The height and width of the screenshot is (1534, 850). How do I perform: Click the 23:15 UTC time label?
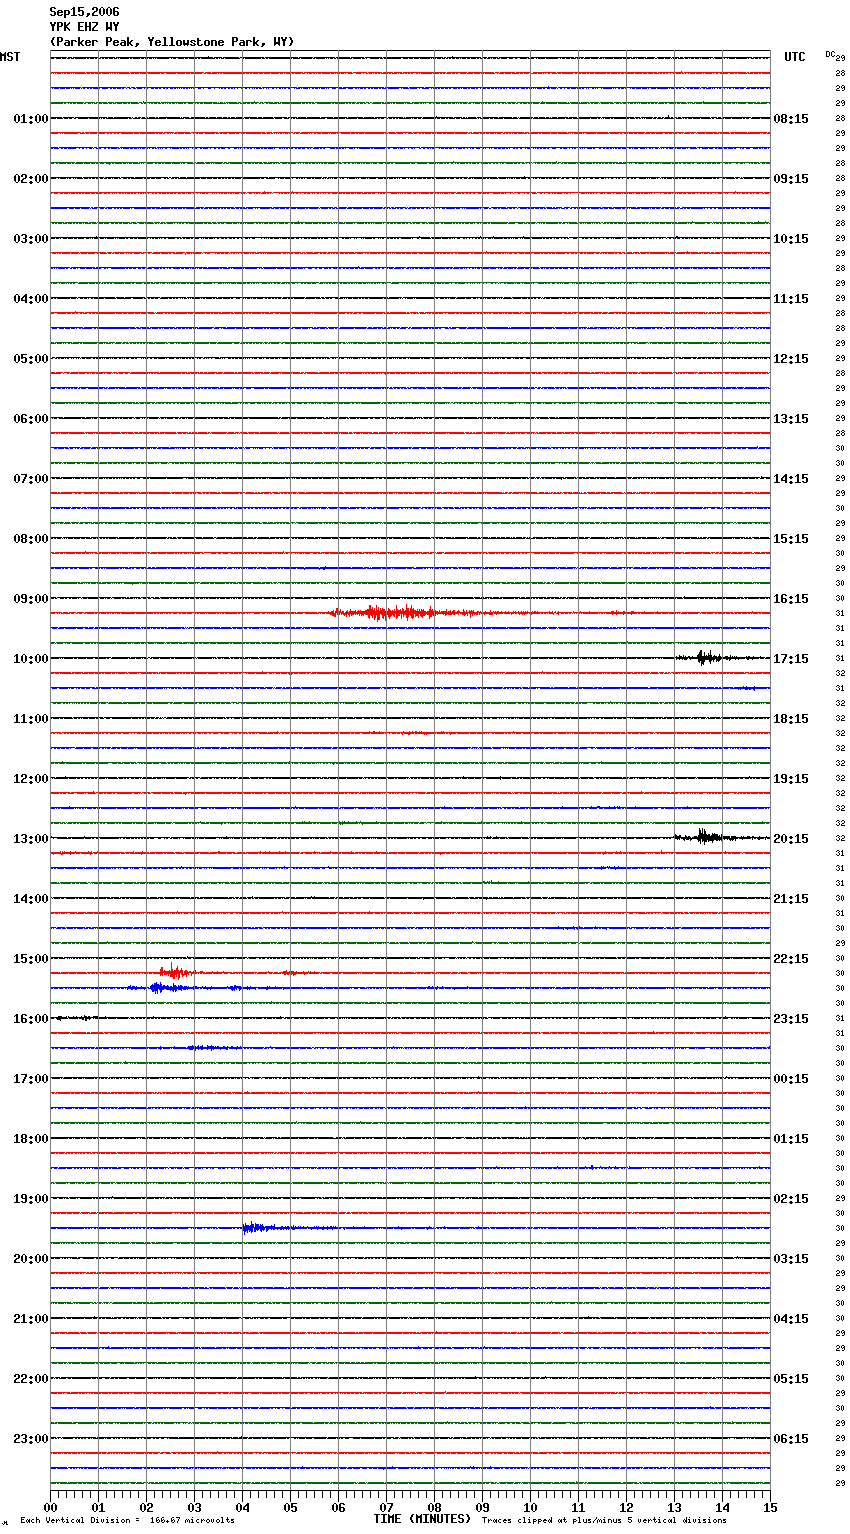click(791, 1019)
